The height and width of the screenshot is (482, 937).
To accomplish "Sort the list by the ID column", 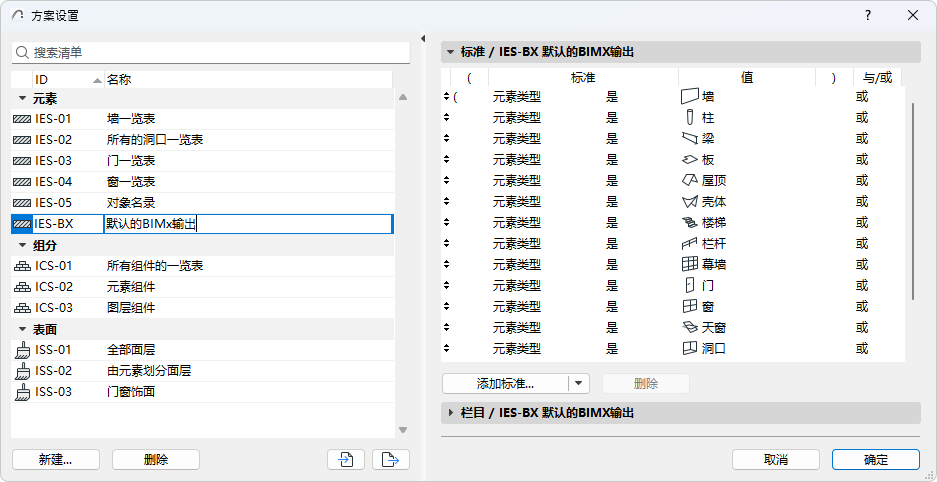I will pyautogui.click(x=68, y=79).
